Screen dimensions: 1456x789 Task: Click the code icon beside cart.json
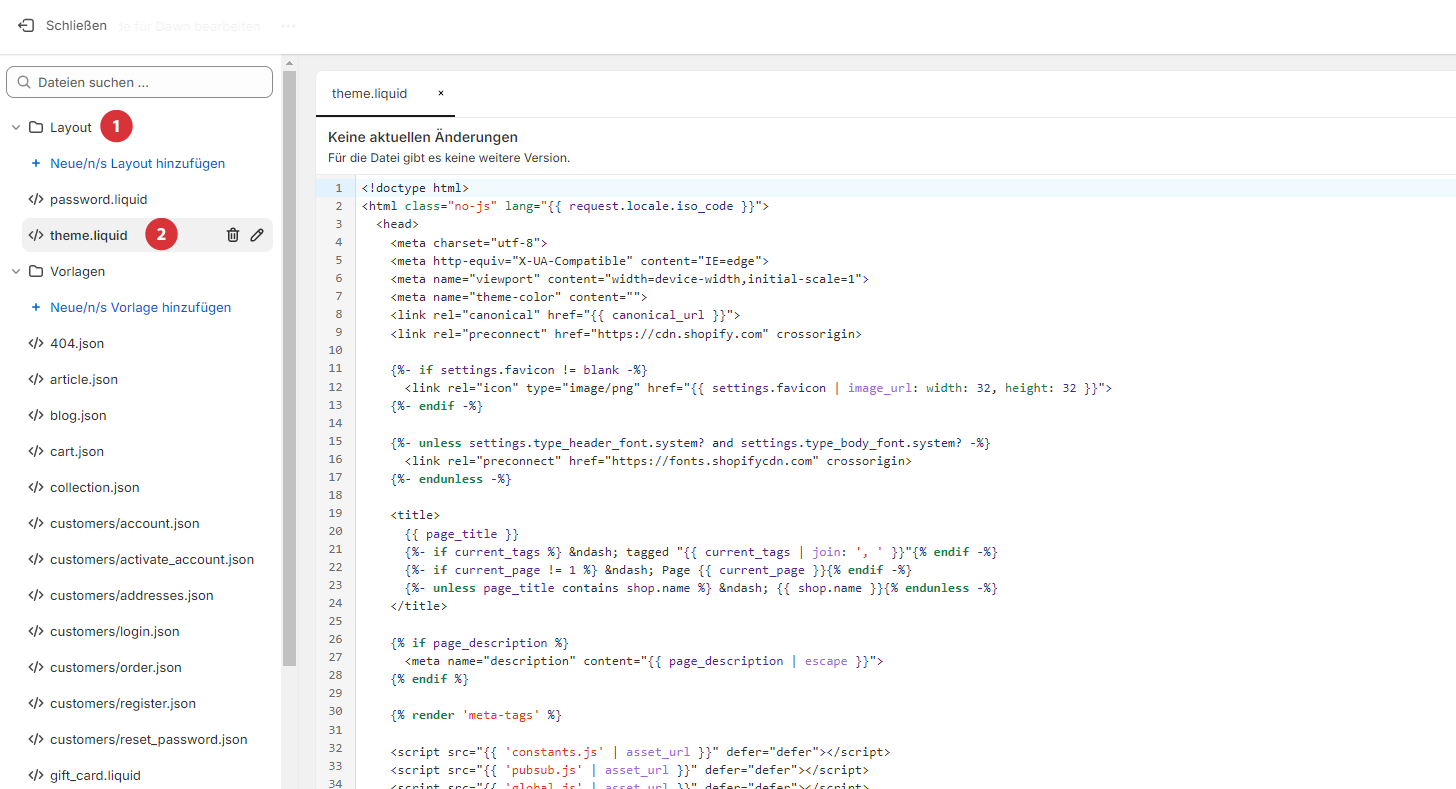pyautogui.click(x=36, y=451)
